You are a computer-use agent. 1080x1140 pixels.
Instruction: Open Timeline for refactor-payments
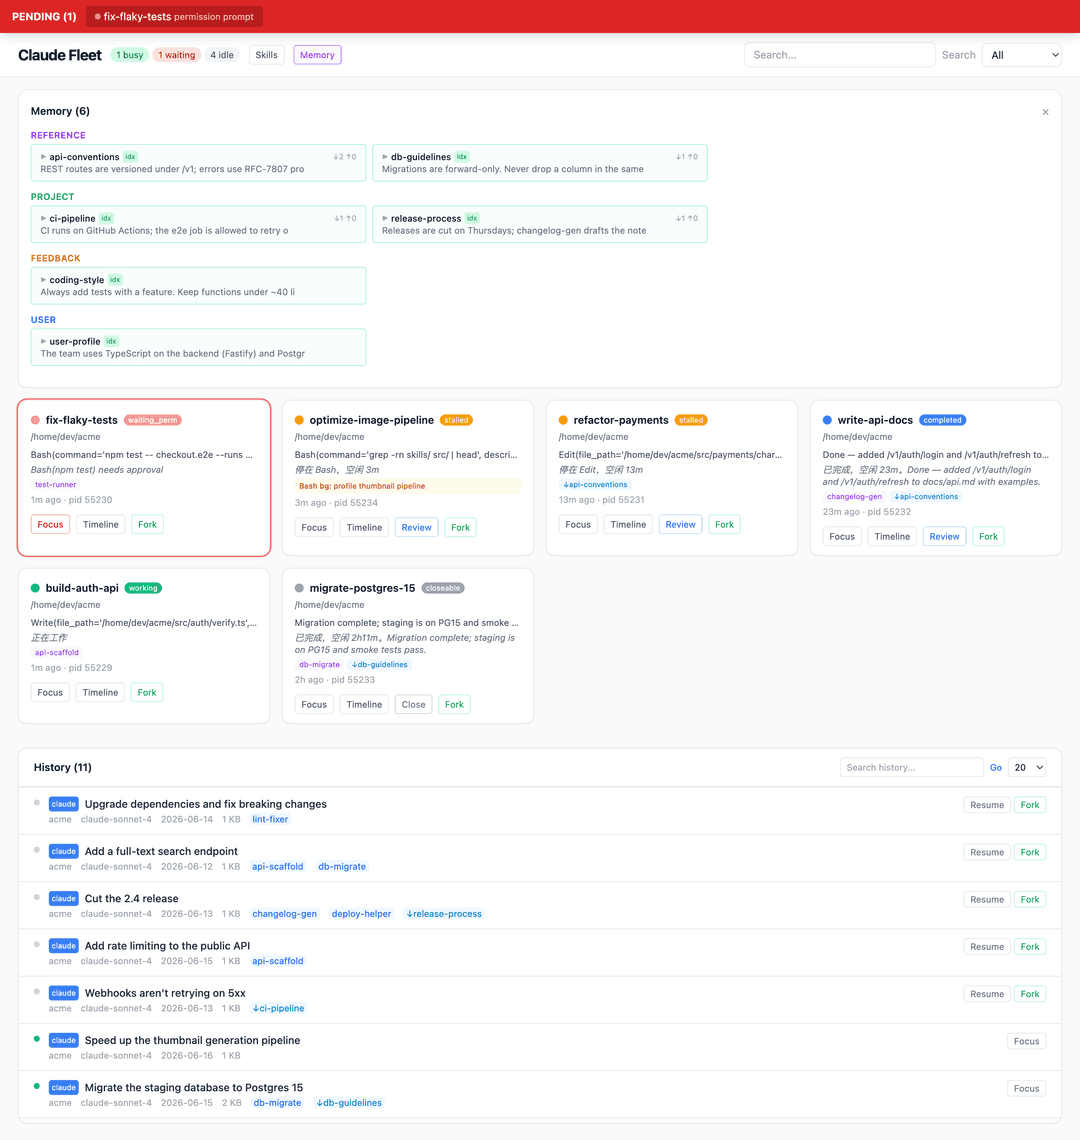tap(628, 525)
